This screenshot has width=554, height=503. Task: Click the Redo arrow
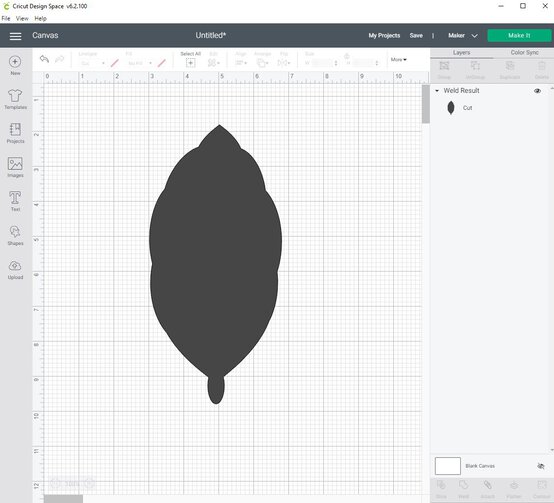[60, 59]
